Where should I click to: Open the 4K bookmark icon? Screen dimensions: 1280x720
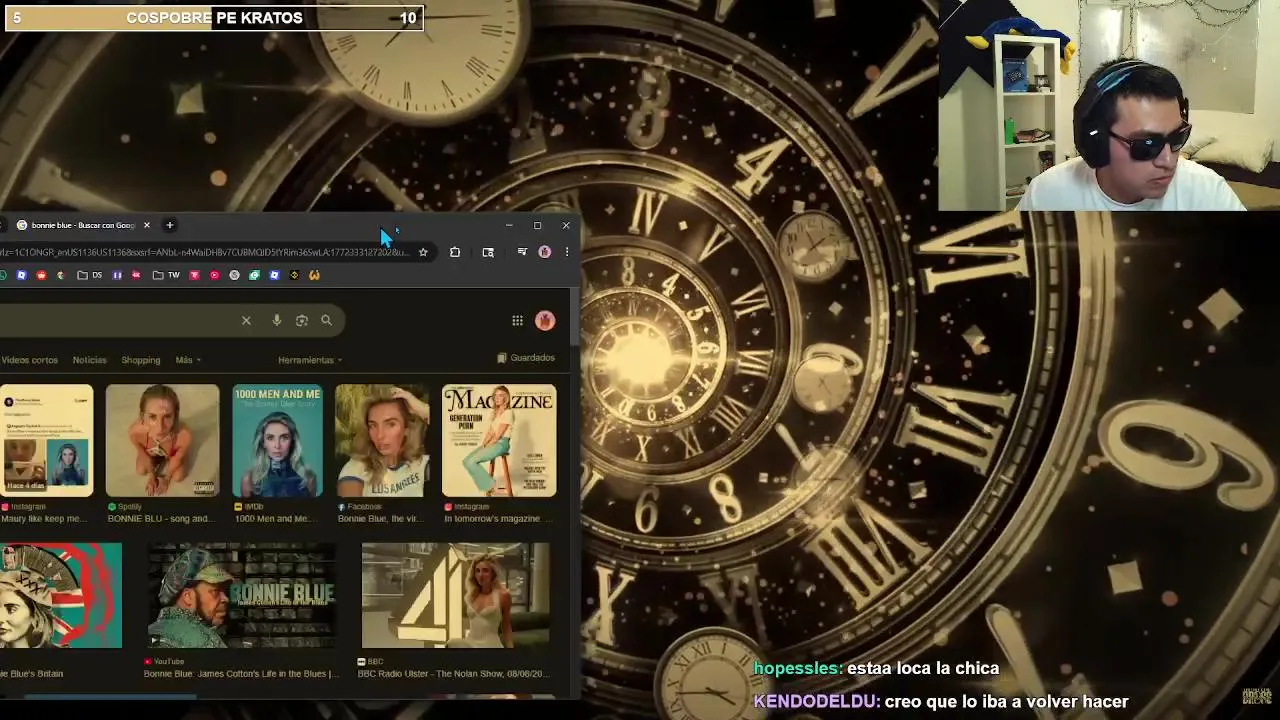[x=136, y=275]
